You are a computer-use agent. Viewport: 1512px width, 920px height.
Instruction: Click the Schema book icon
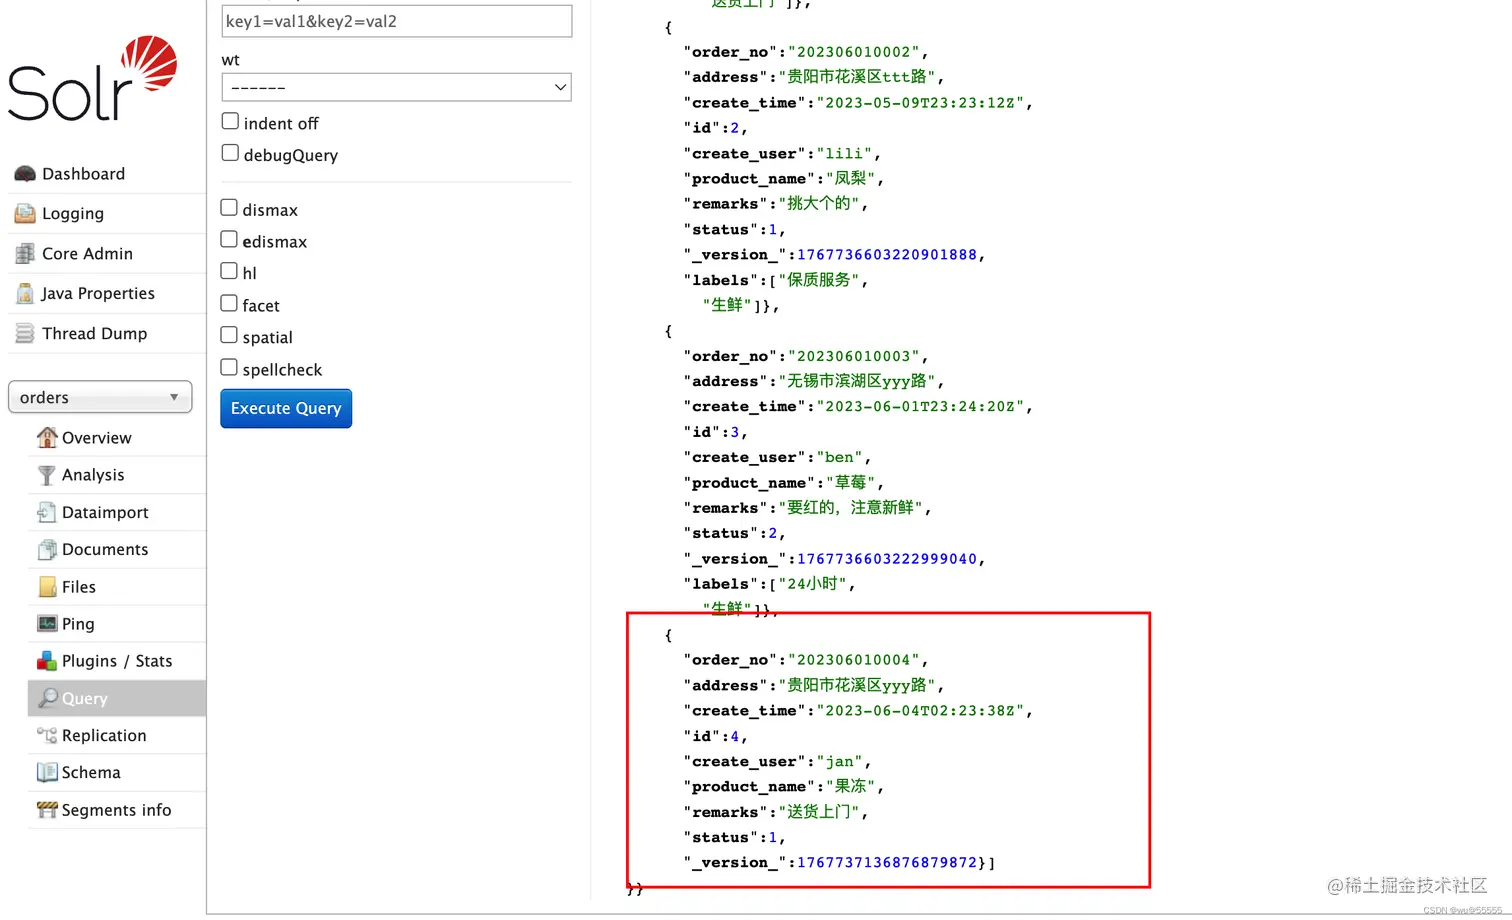(47, 772)
